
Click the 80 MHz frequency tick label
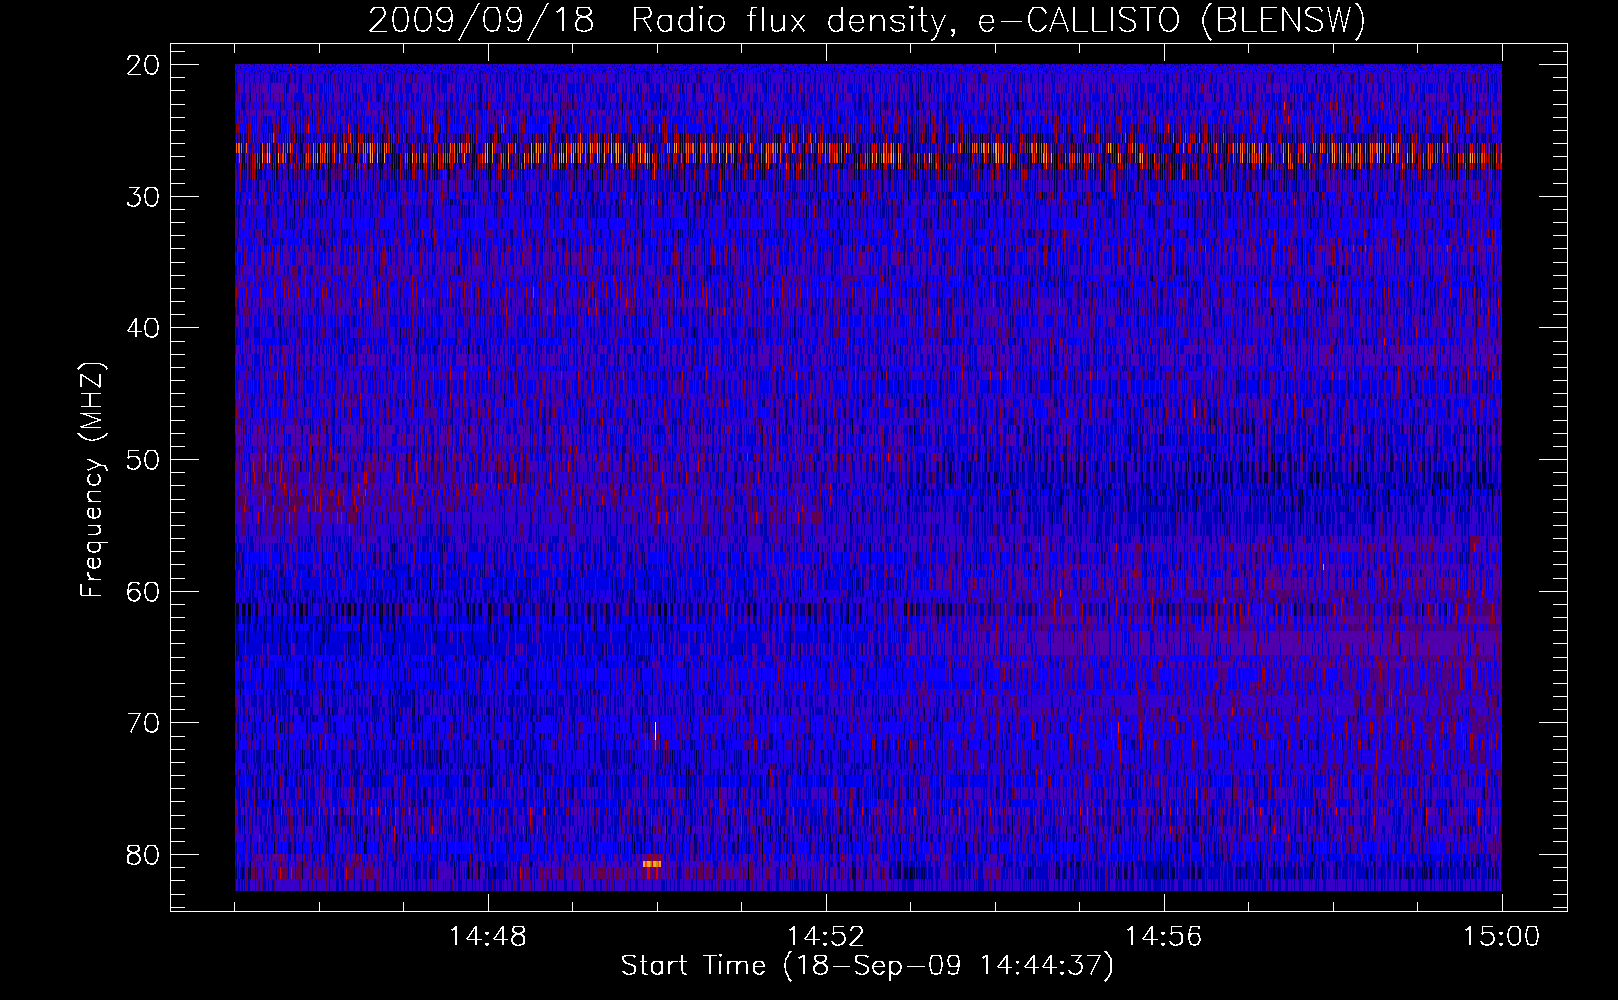point(145,854)
